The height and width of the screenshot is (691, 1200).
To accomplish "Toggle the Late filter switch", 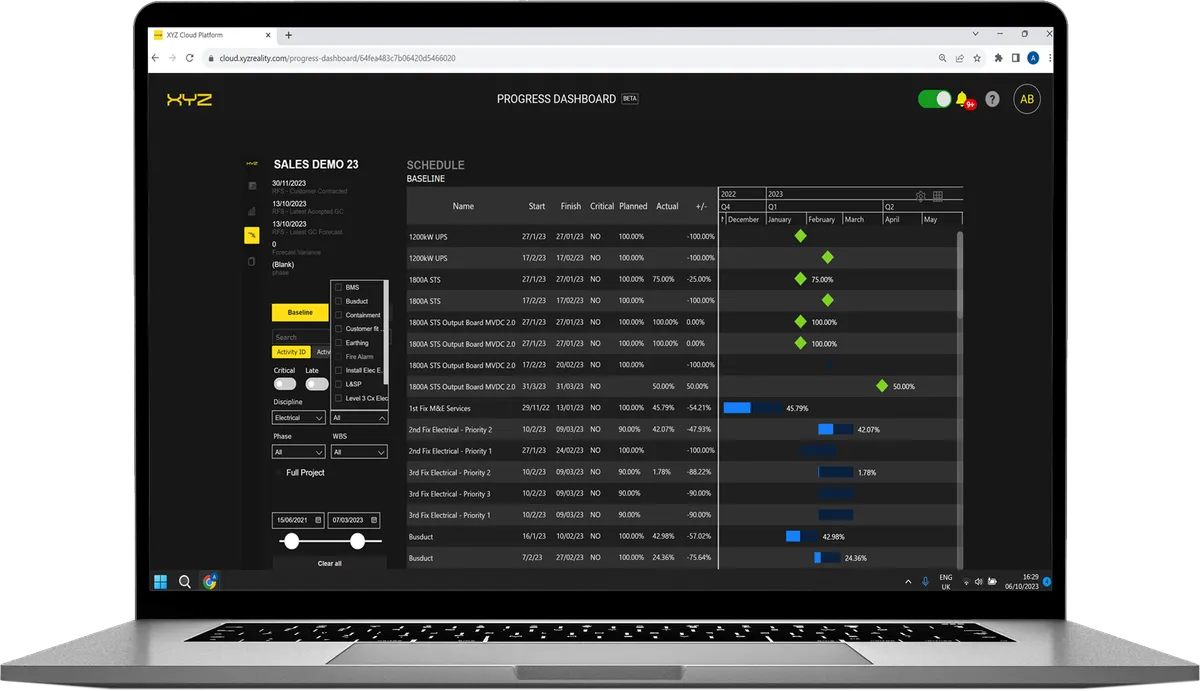I will pos(317,384).
